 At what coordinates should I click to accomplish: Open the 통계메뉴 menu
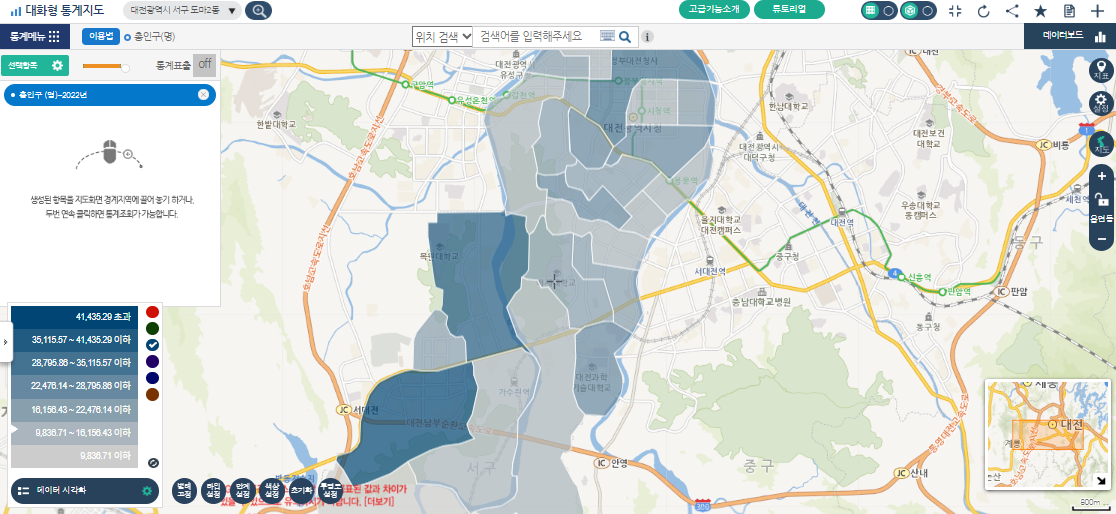[35, 36]
